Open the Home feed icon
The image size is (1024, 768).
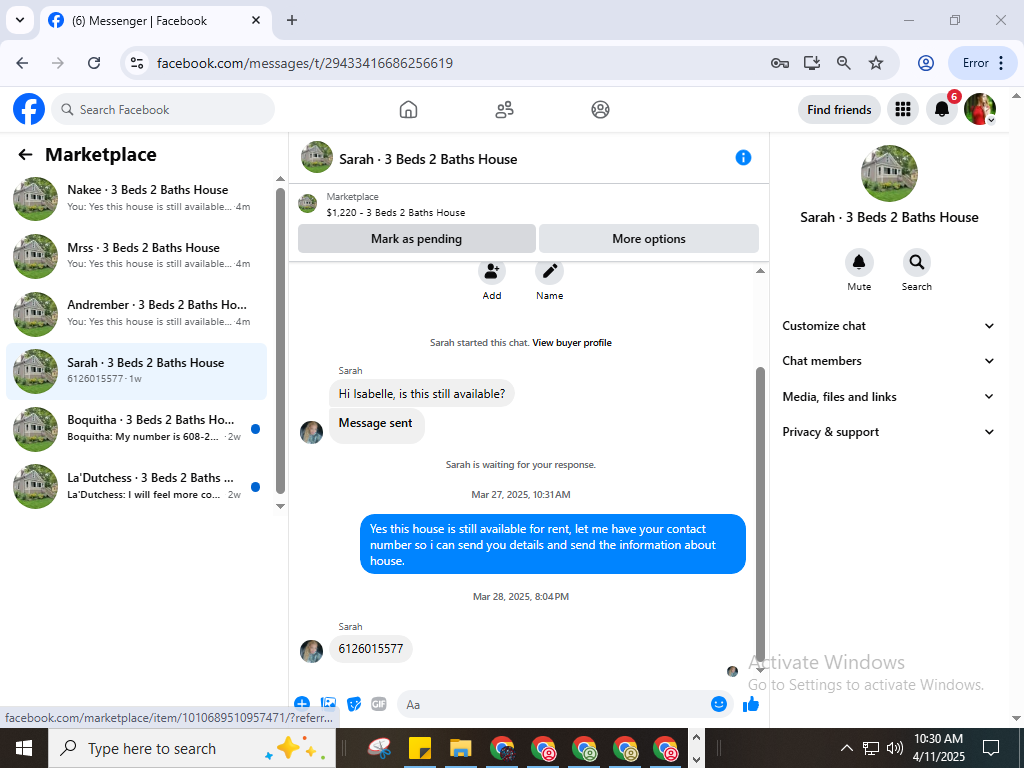pos(408,109)
